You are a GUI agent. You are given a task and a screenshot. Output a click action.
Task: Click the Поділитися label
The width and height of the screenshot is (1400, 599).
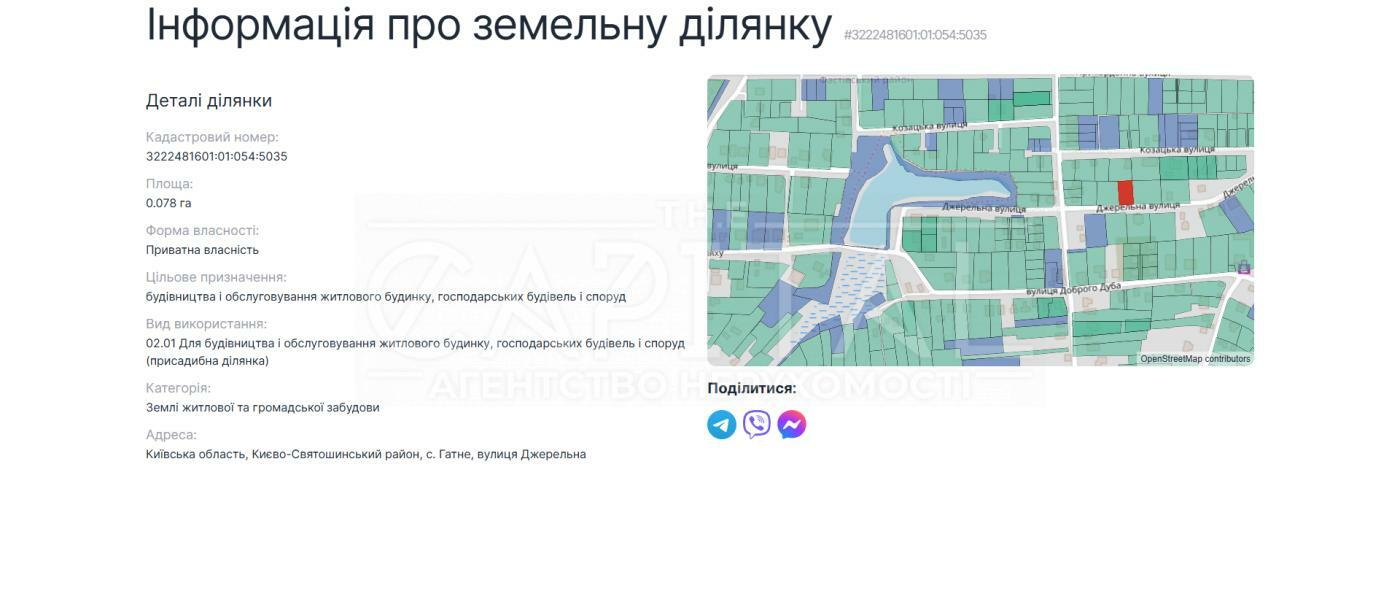[x=752, y=388]
